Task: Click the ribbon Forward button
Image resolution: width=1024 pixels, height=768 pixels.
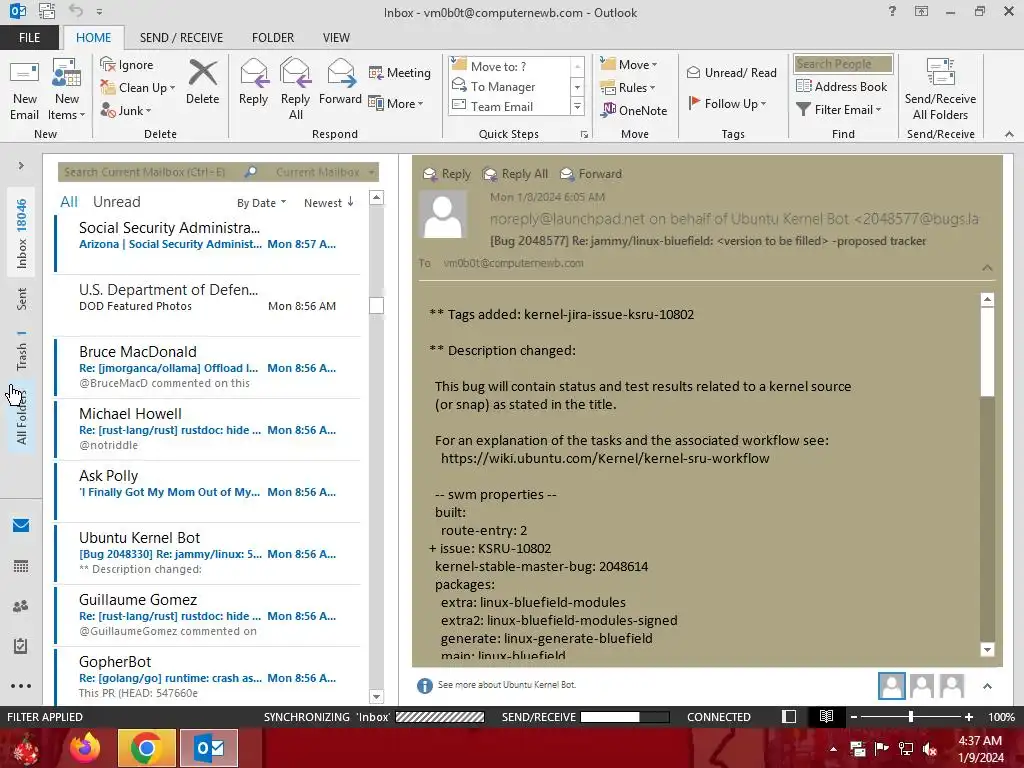Action: (x=340, y=83)
